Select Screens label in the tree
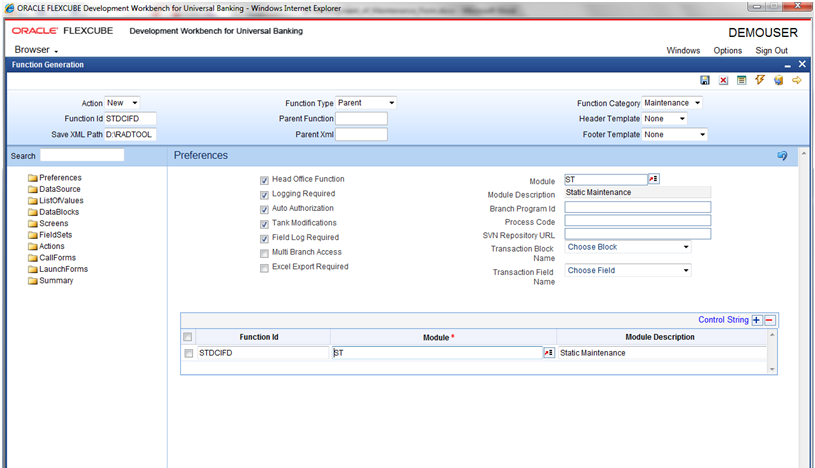The height and width of the screenshot is (468, 815). point(54,224)
